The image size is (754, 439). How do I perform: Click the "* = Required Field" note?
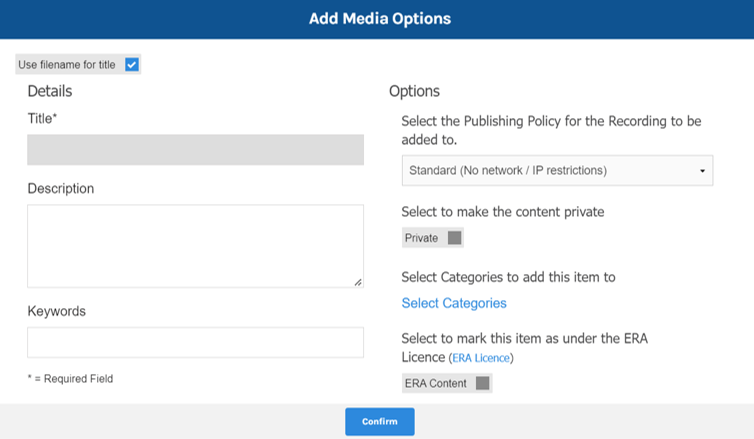70,379
